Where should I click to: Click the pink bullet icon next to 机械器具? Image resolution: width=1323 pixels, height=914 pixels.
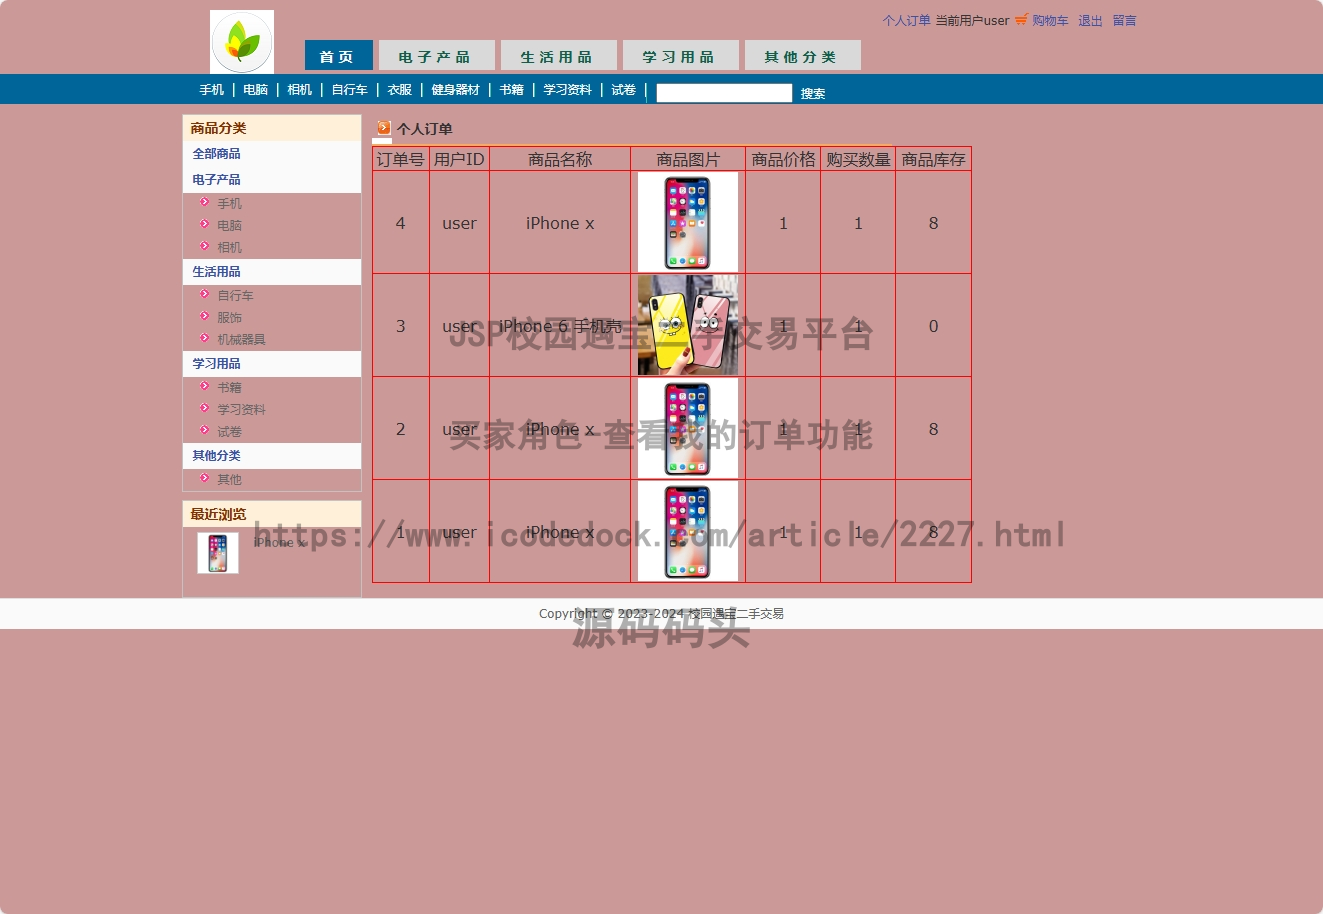point(205,338)
